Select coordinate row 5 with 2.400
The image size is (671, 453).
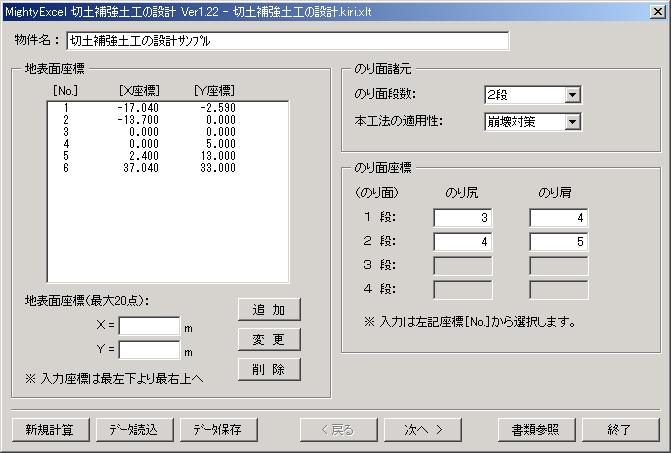[167, 156]
